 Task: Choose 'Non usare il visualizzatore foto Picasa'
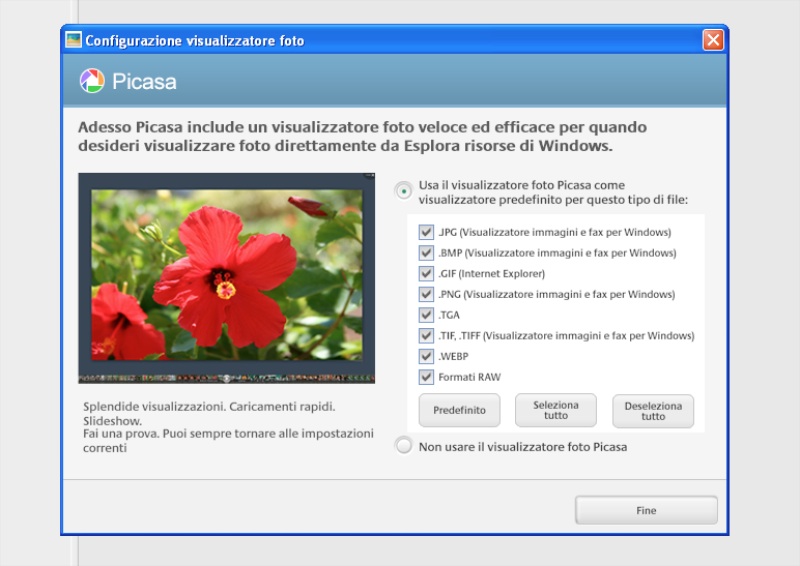click(x=403, y=446)
